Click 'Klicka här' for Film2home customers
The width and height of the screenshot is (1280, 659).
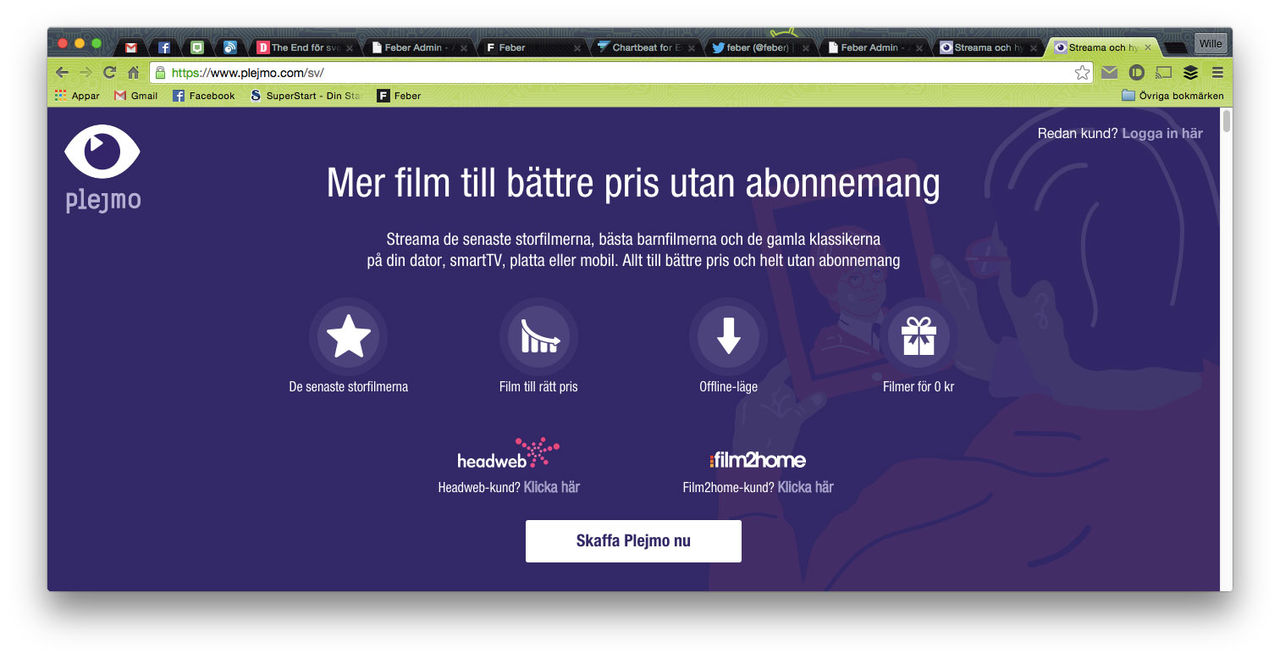pos(806,487)
